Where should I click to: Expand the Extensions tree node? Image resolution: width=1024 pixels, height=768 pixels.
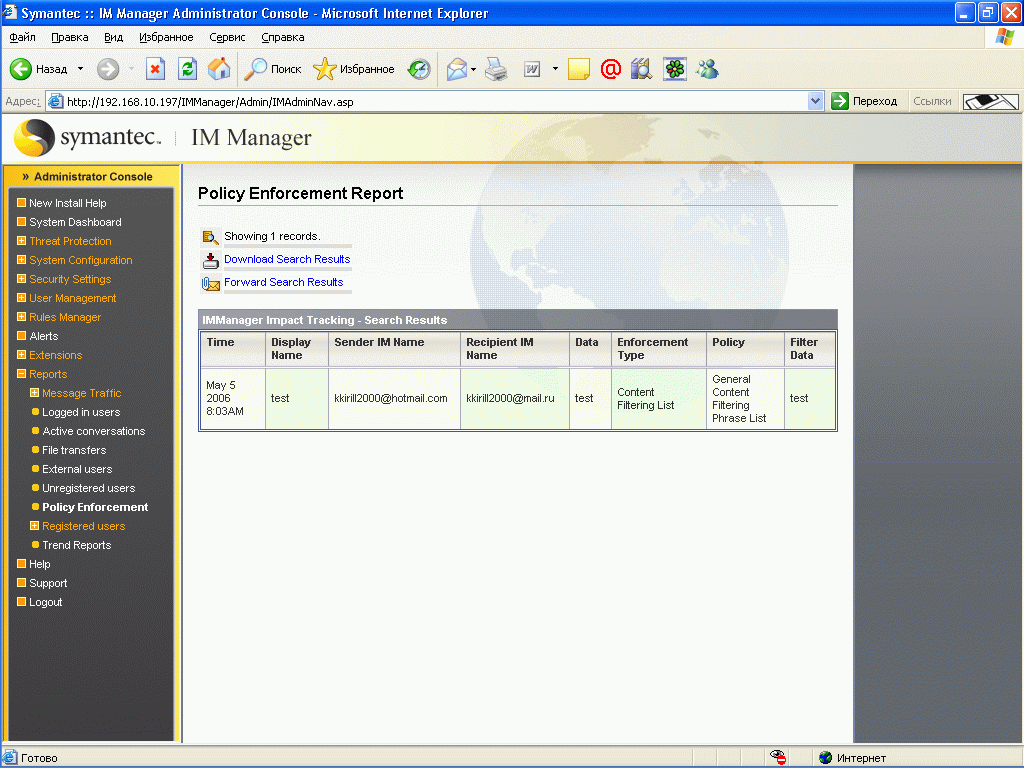pyautogui.click(x=22, y=355)
